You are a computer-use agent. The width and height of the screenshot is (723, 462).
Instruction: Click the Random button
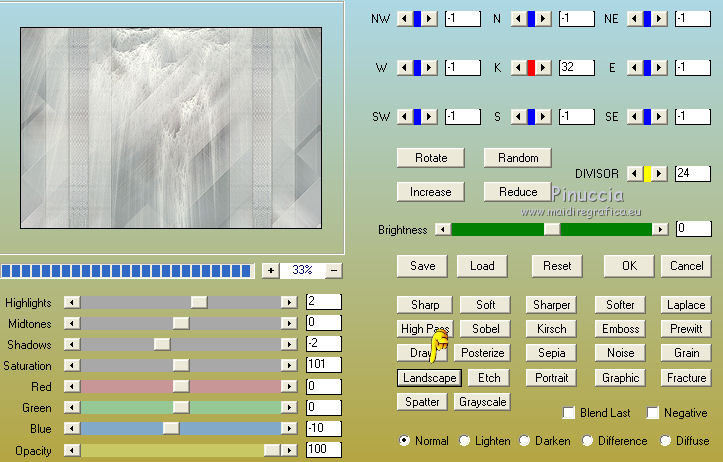[x=518, y=158]
